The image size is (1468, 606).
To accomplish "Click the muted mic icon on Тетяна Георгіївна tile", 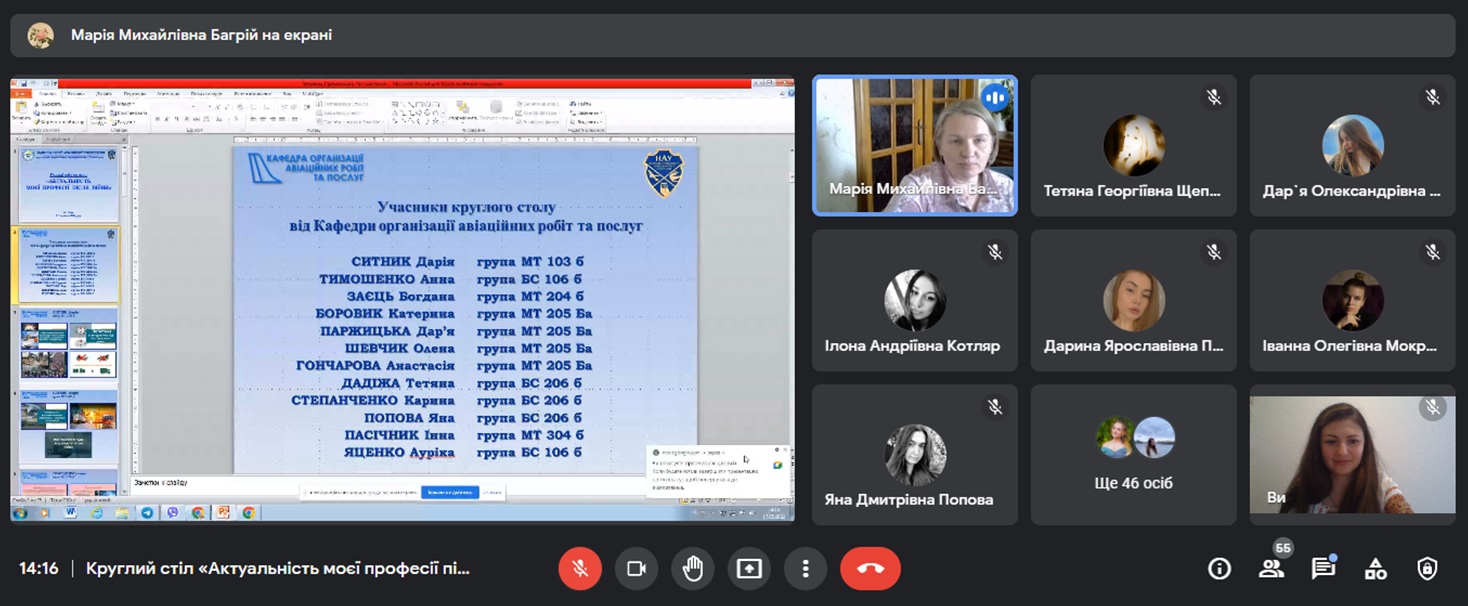I will tap(1214, 97).
